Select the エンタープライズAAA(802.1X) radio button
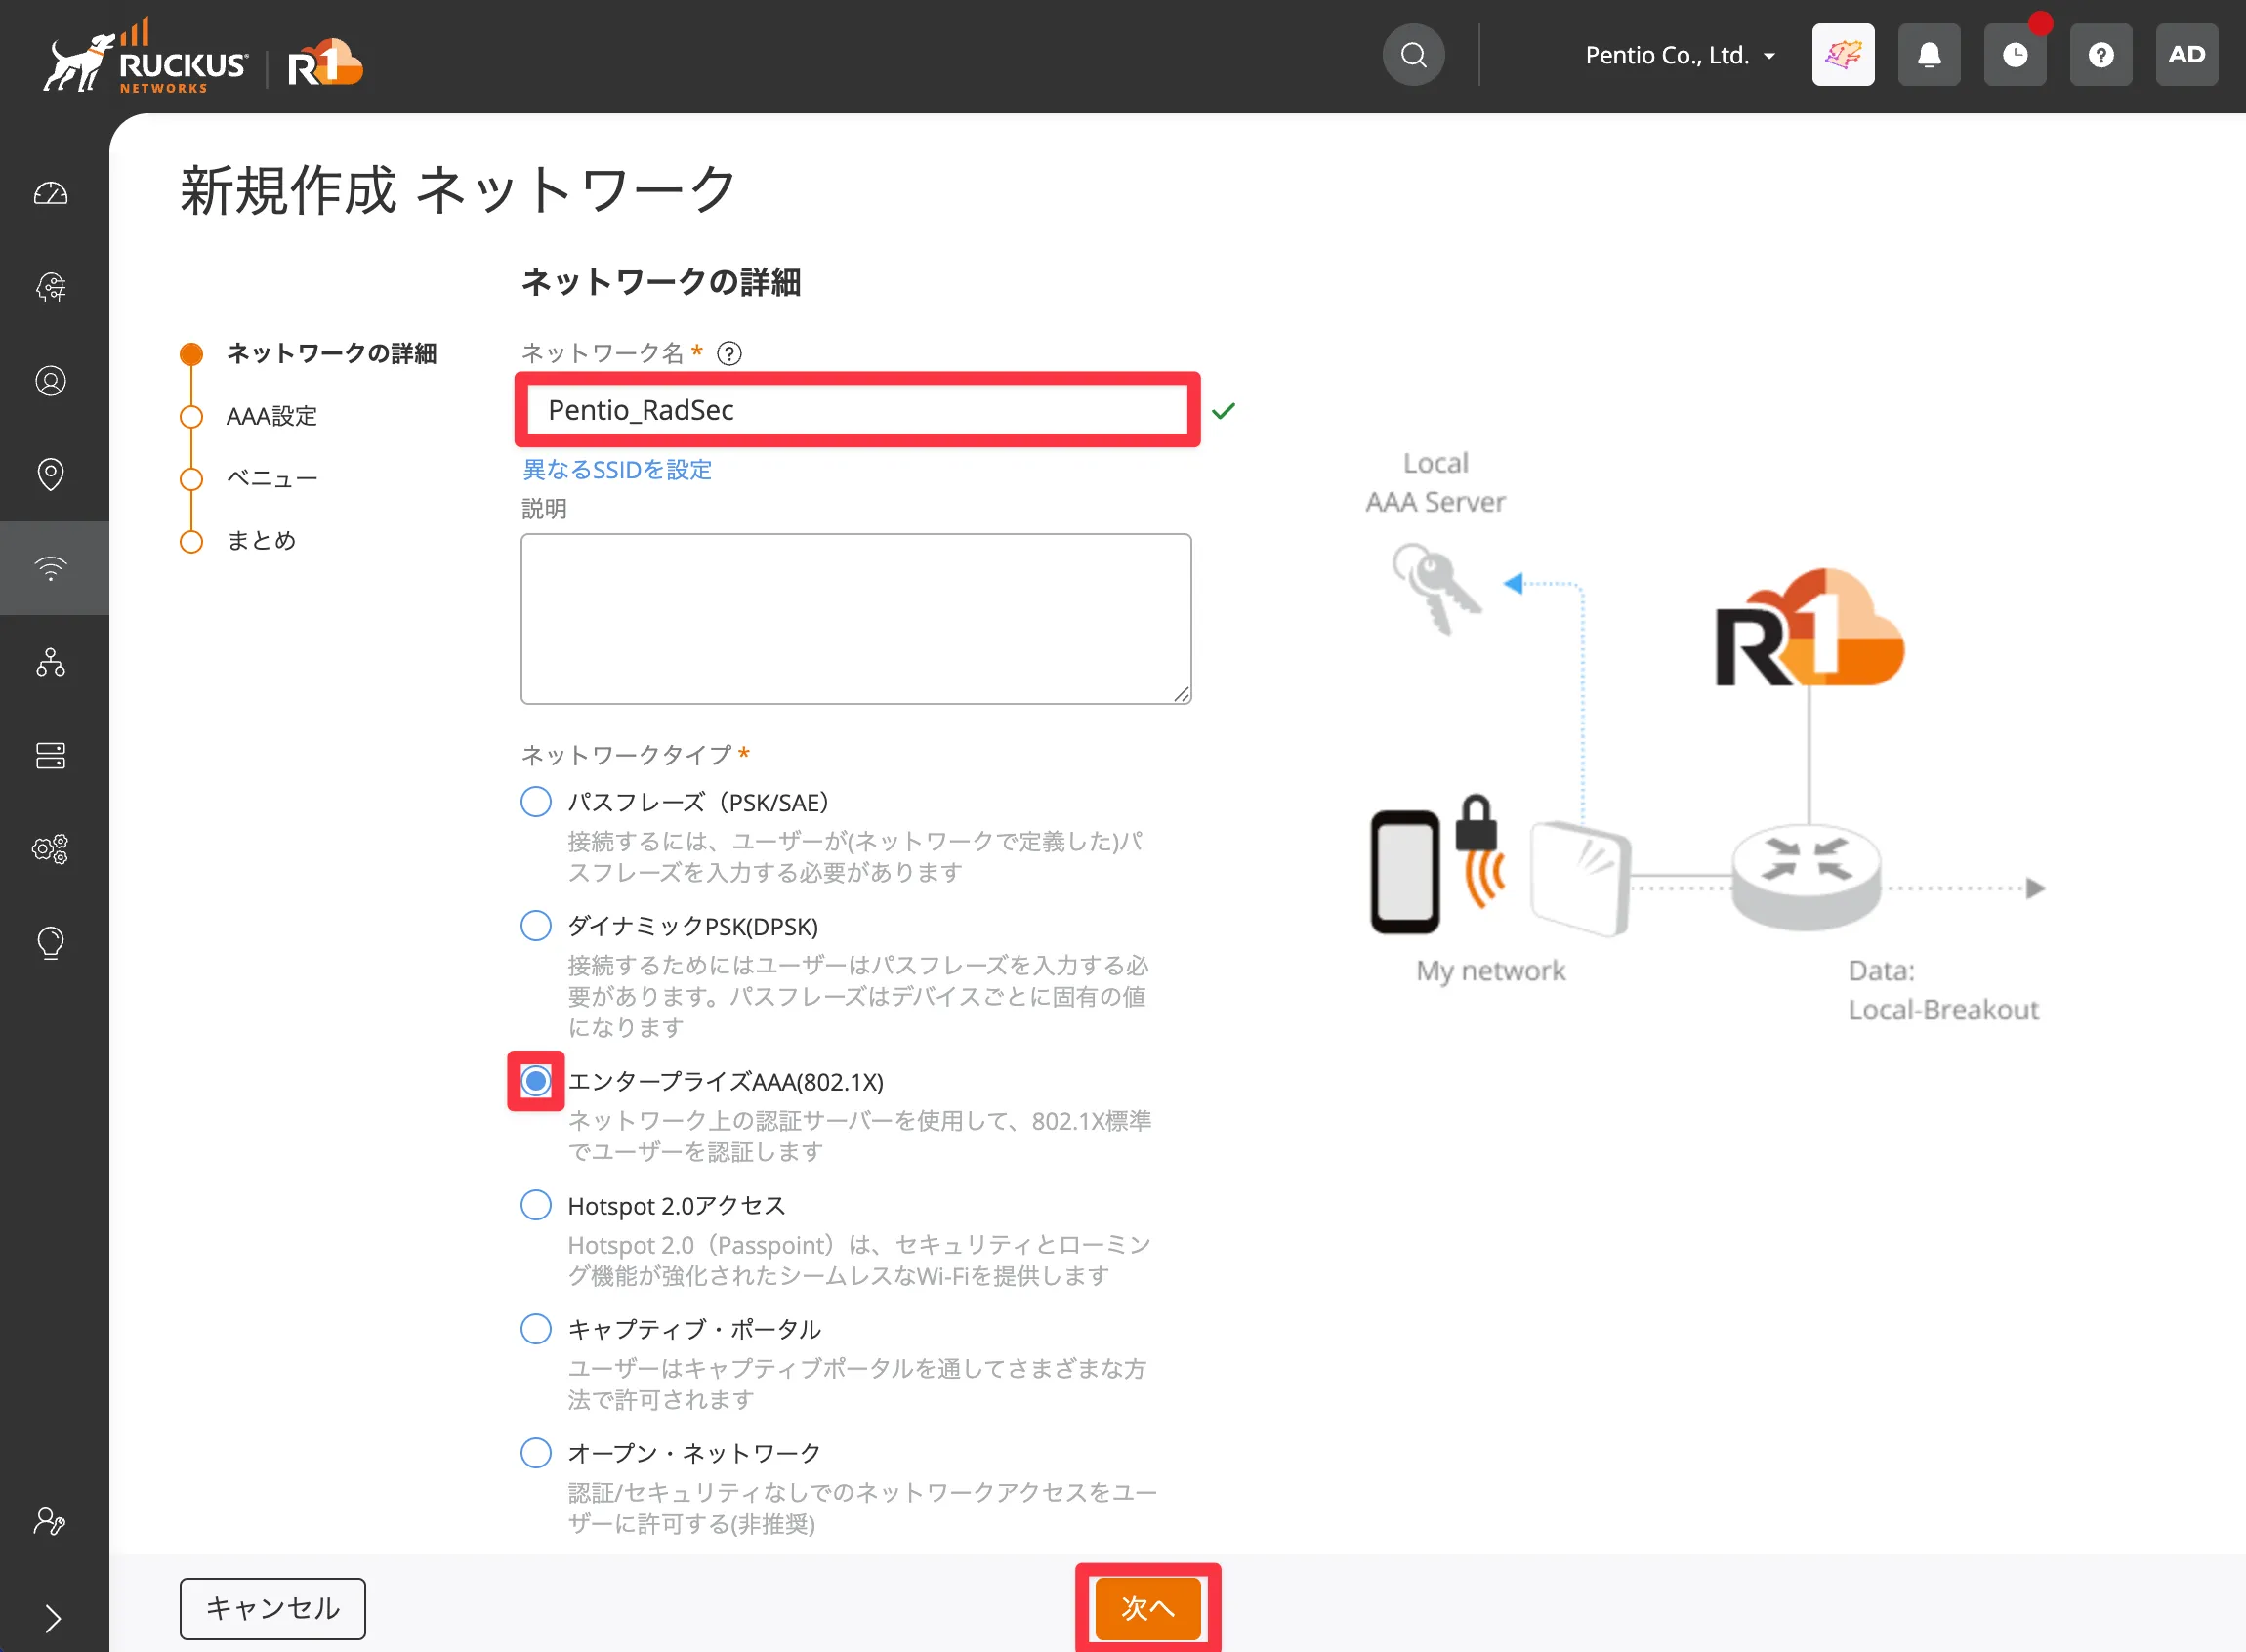This screenshot has width=2246, height=1652. coord(536,1081)
